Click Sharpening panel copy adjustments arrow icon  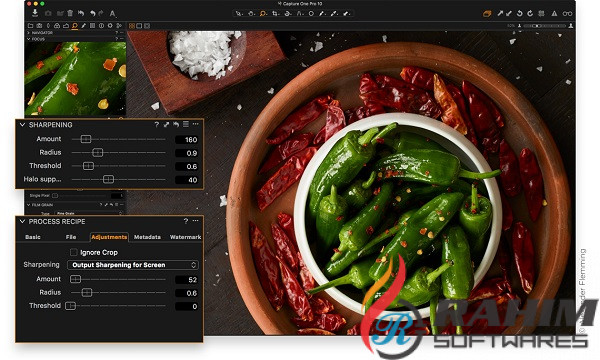tap(166, 124)
